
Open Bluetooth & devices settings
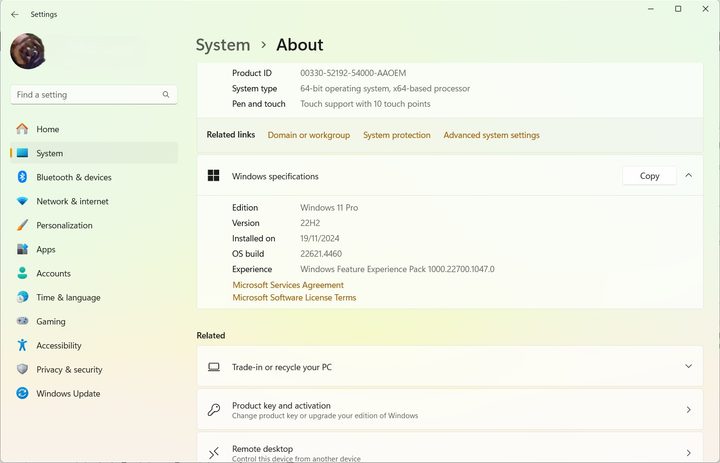[94, 177]
